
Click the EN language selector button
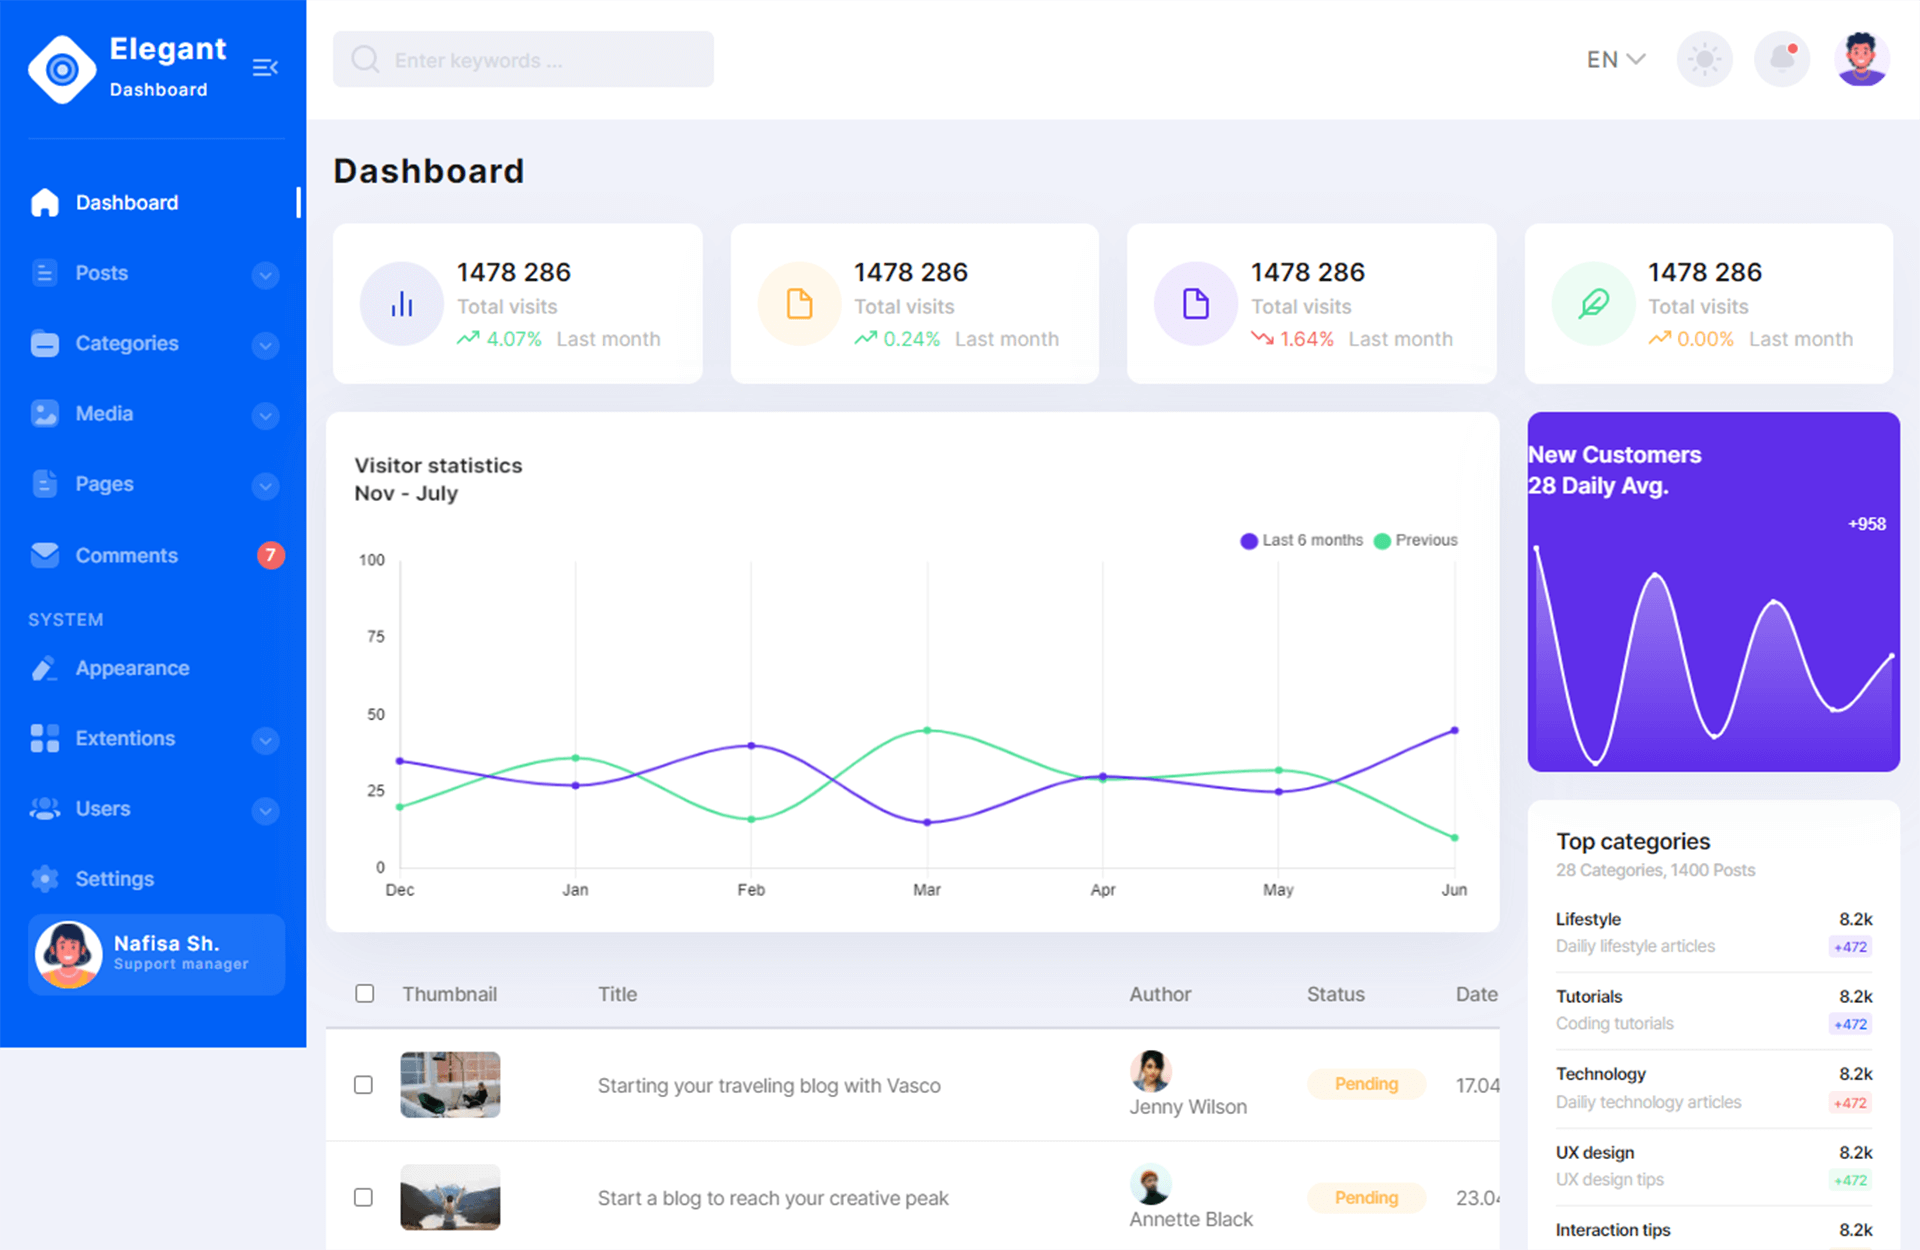(1614, 59)
